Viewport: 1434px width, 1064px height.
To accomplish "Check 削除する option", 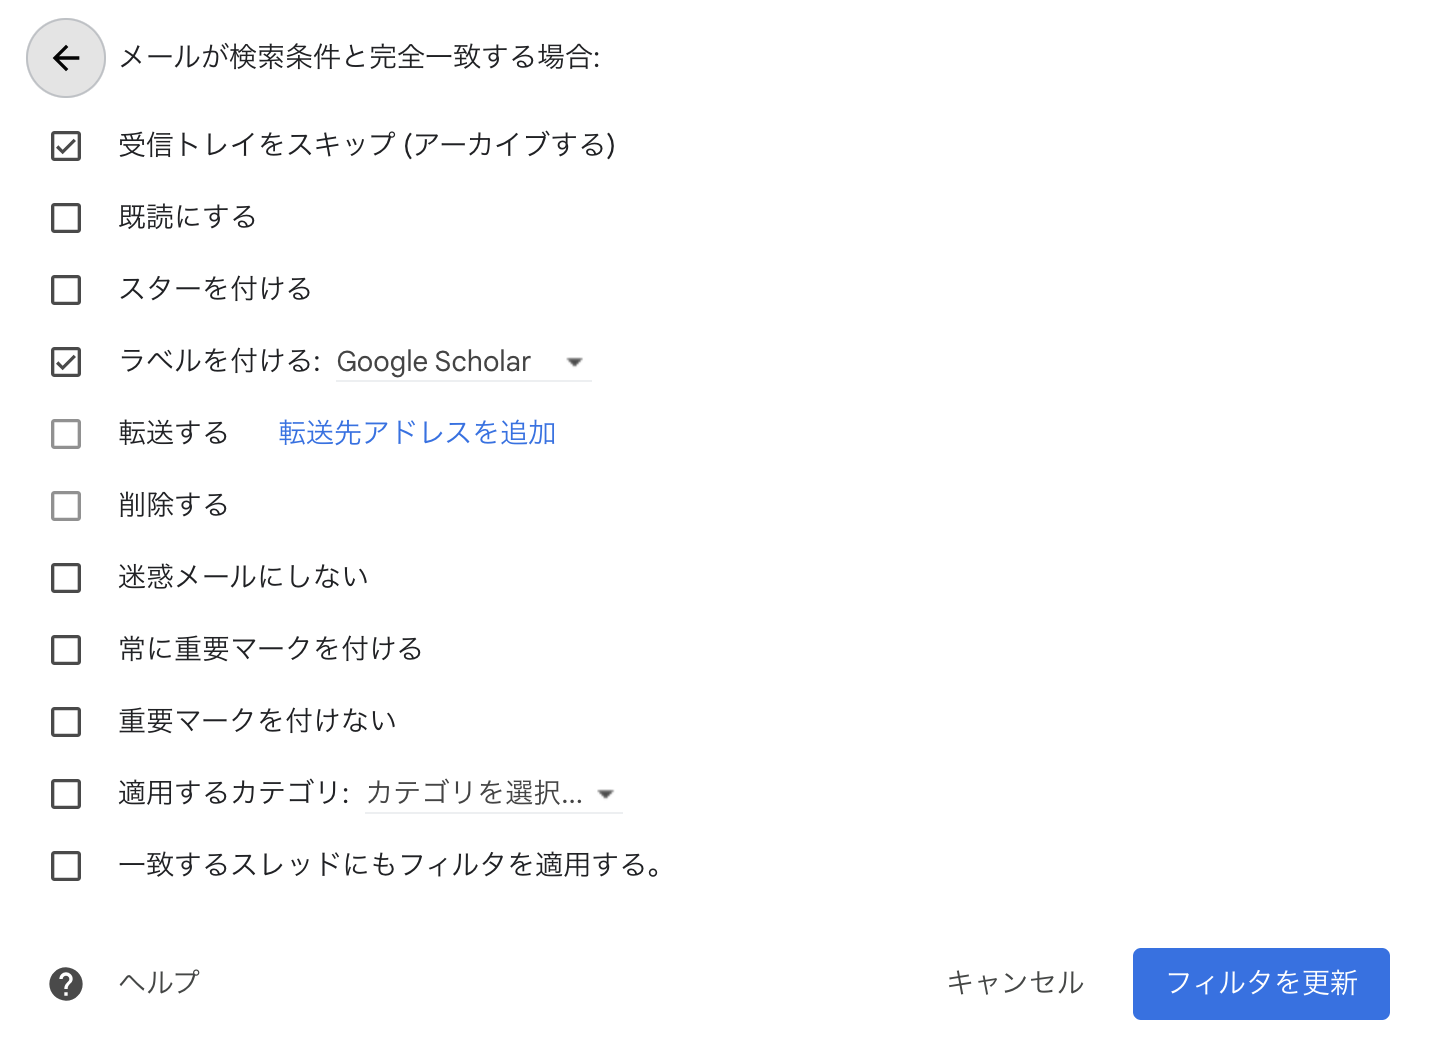I will coord(65,506).
